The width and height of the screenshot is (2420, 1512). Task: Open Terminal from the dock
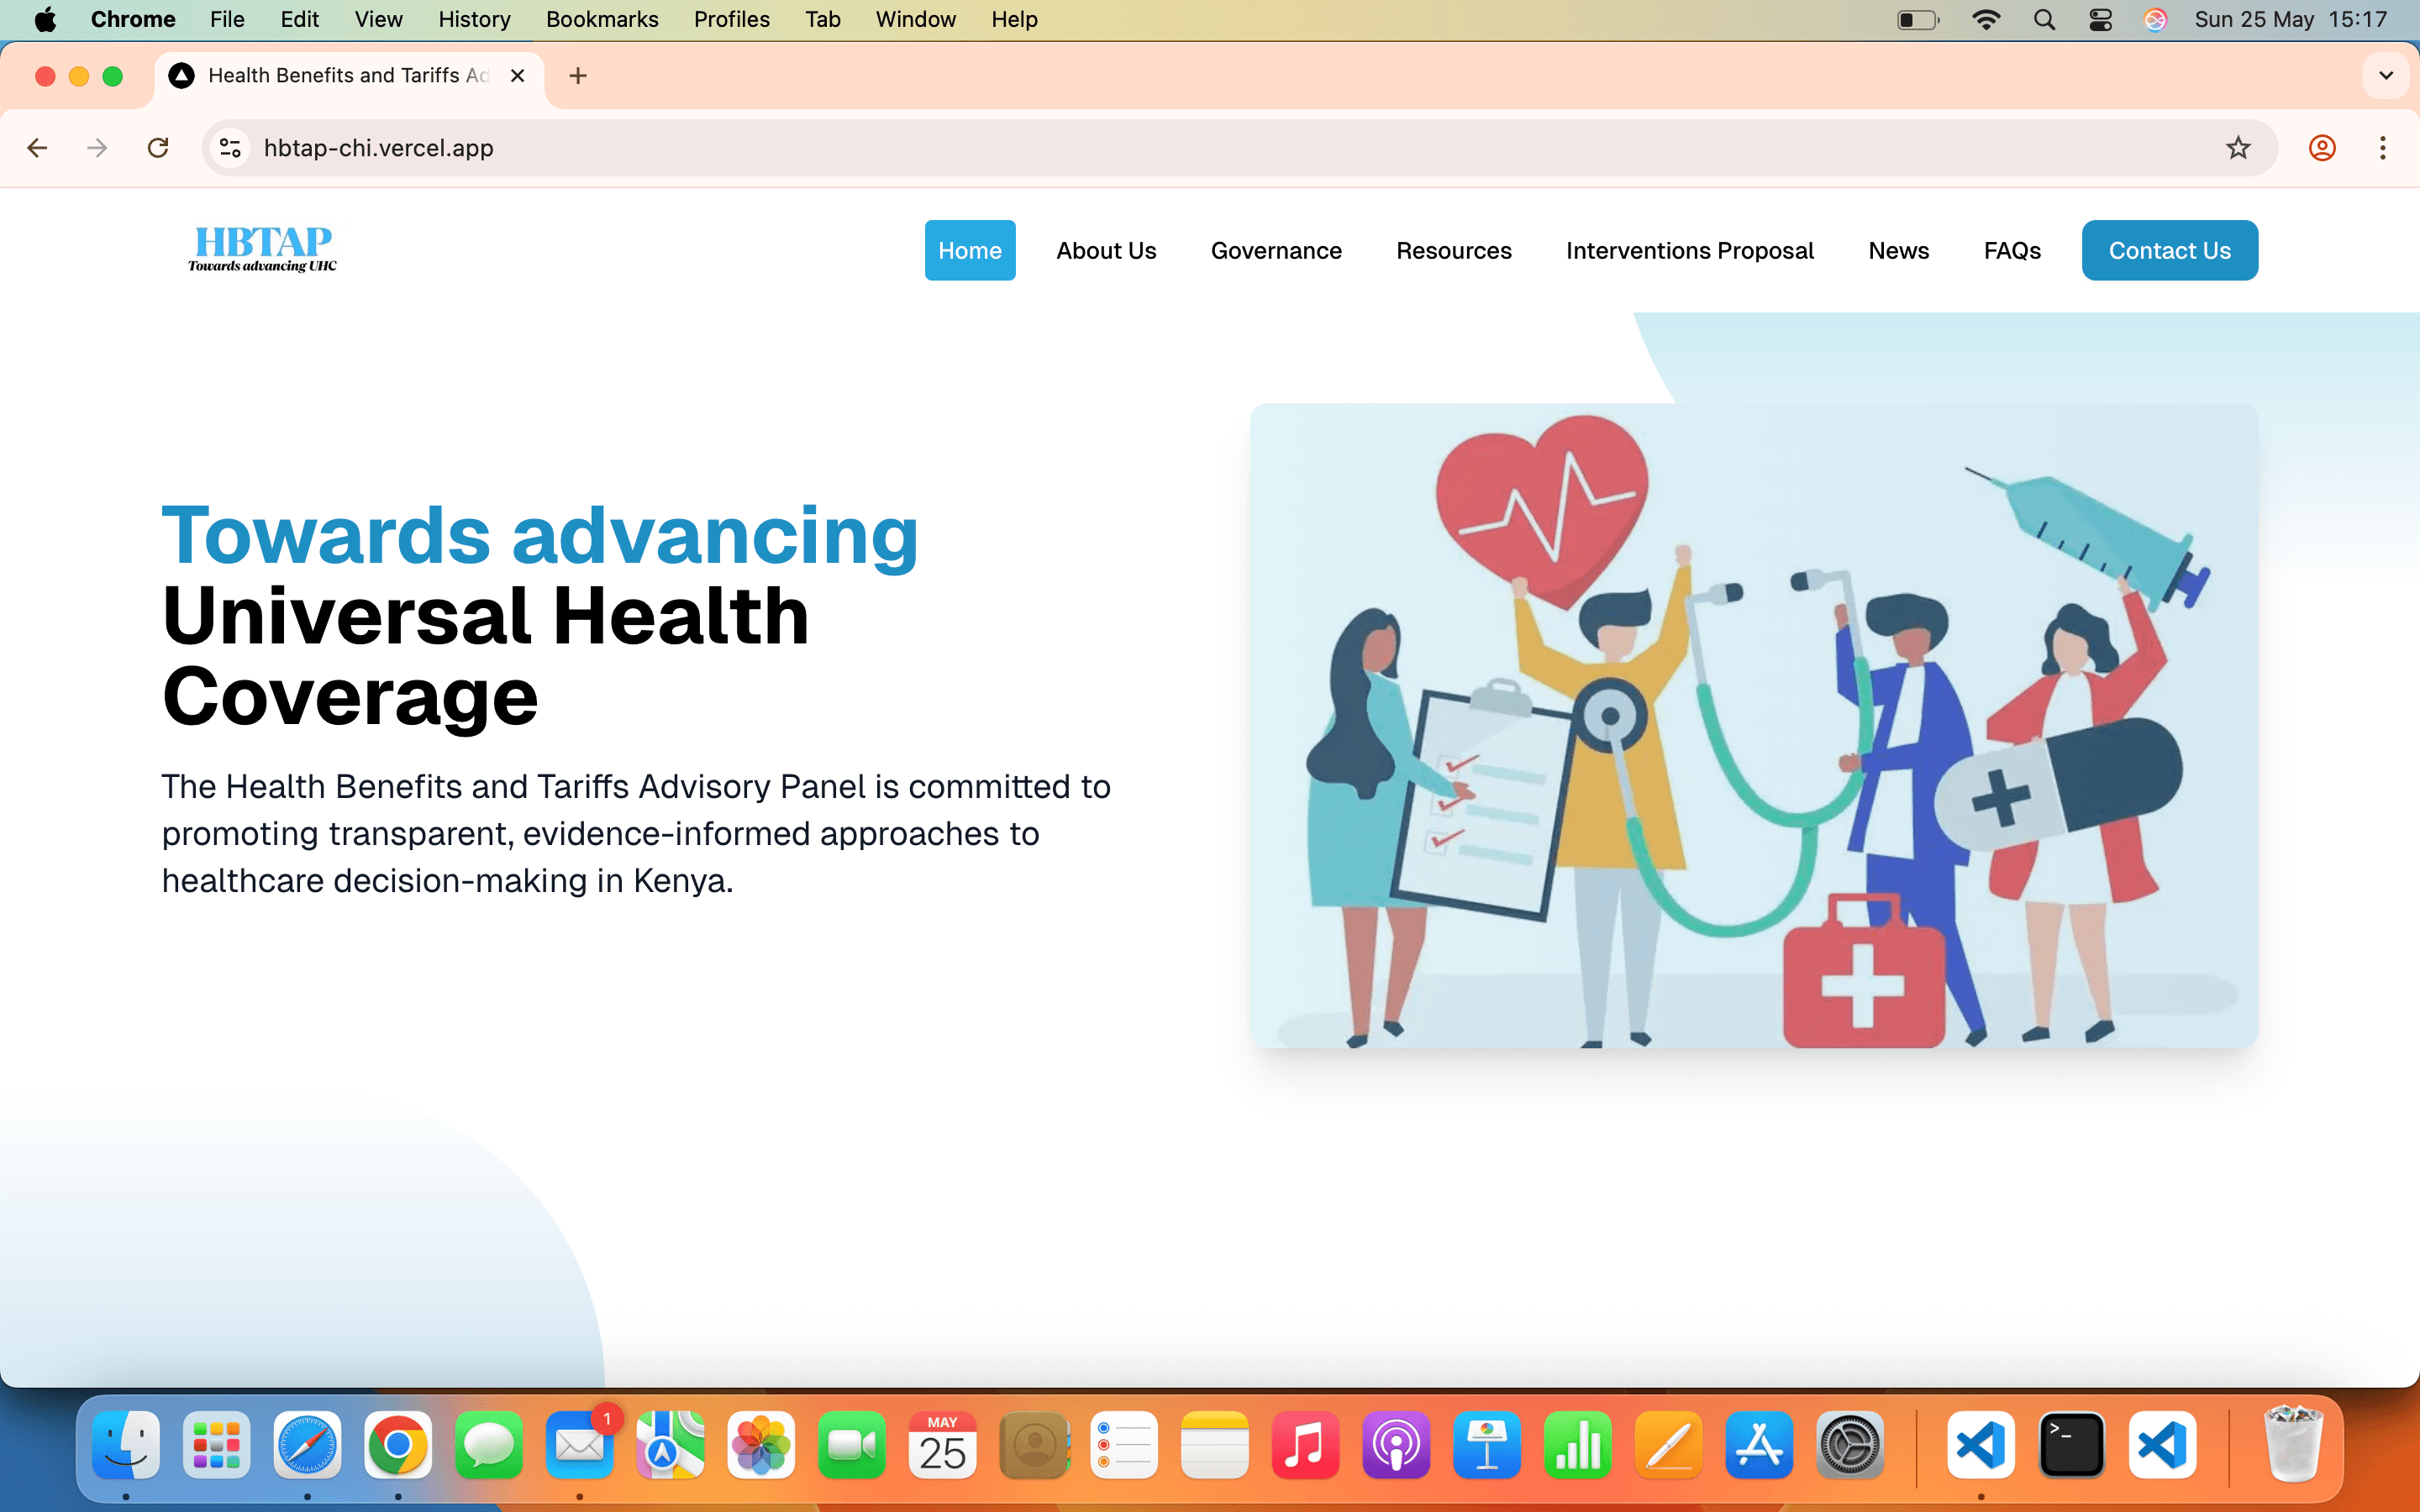[x=2072, y=1445]
